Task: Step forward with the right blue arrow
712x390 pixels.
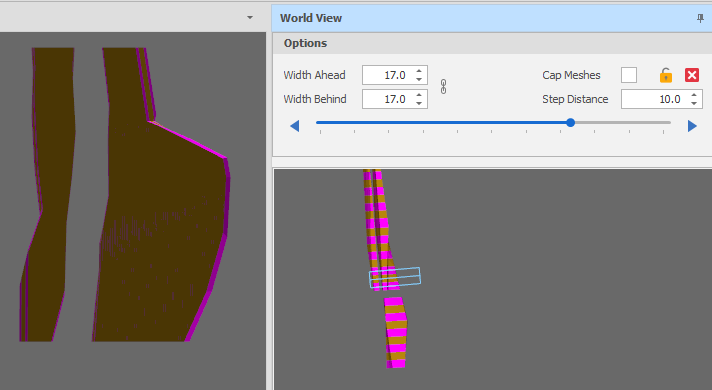Action: 692,126
